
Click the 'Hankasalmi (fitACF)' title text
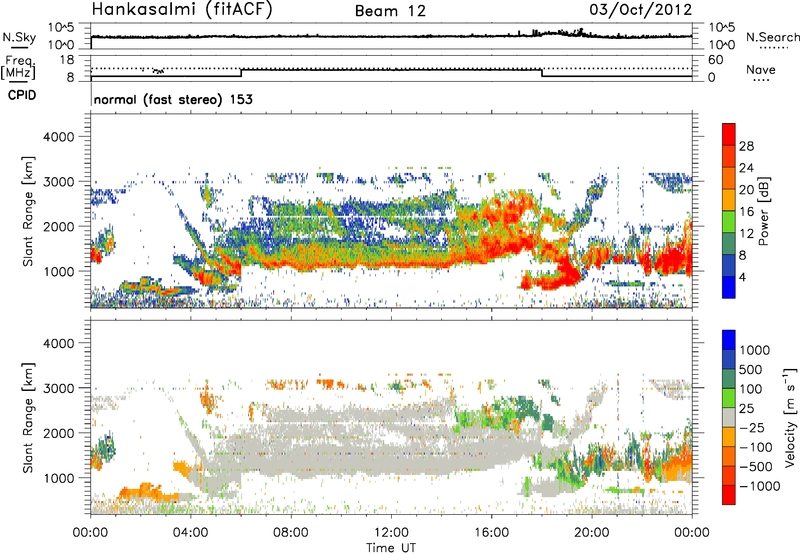click(x=182, y=10)
